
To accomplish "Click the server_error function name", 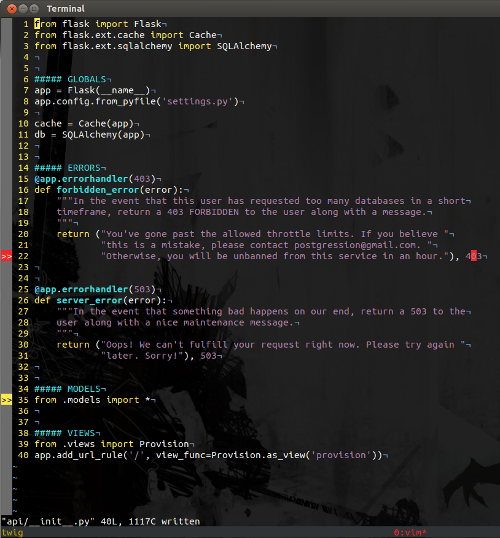I will (x=90, y=301).
